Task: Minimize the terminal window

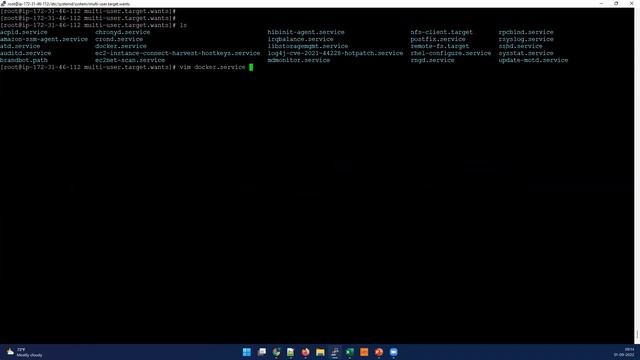Action: click(x=602, y=3)
